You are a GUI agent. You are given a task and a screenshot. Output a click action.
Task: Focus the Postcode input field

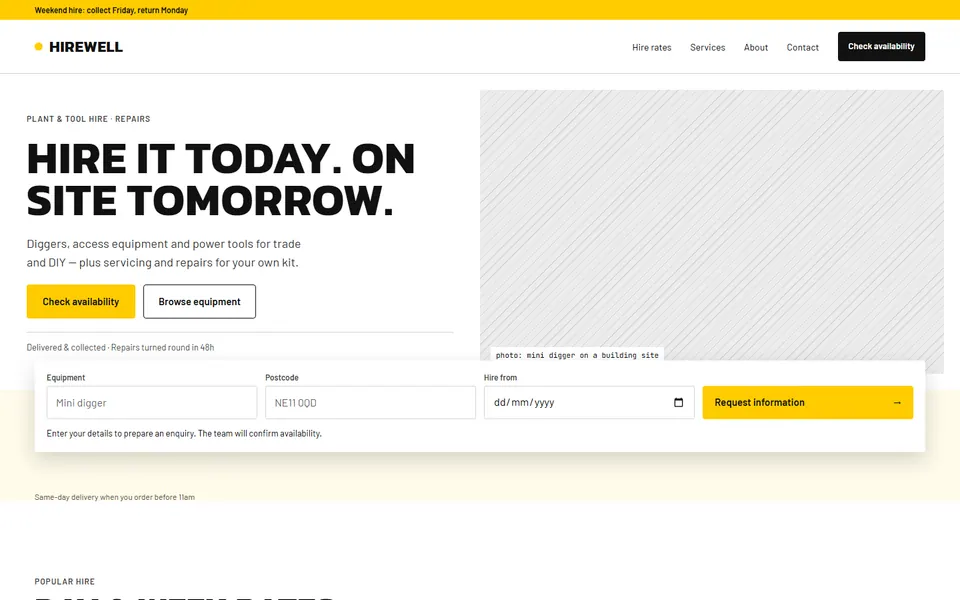(370, 402)
